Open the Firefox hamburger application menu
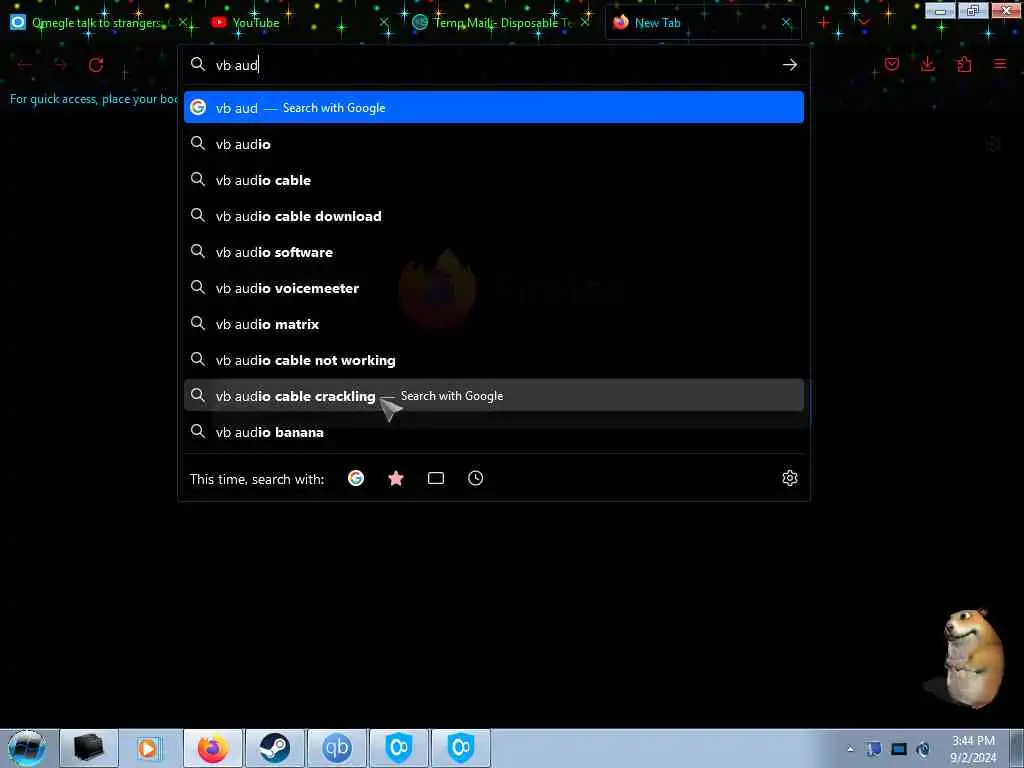 [x=1000, y=64]
